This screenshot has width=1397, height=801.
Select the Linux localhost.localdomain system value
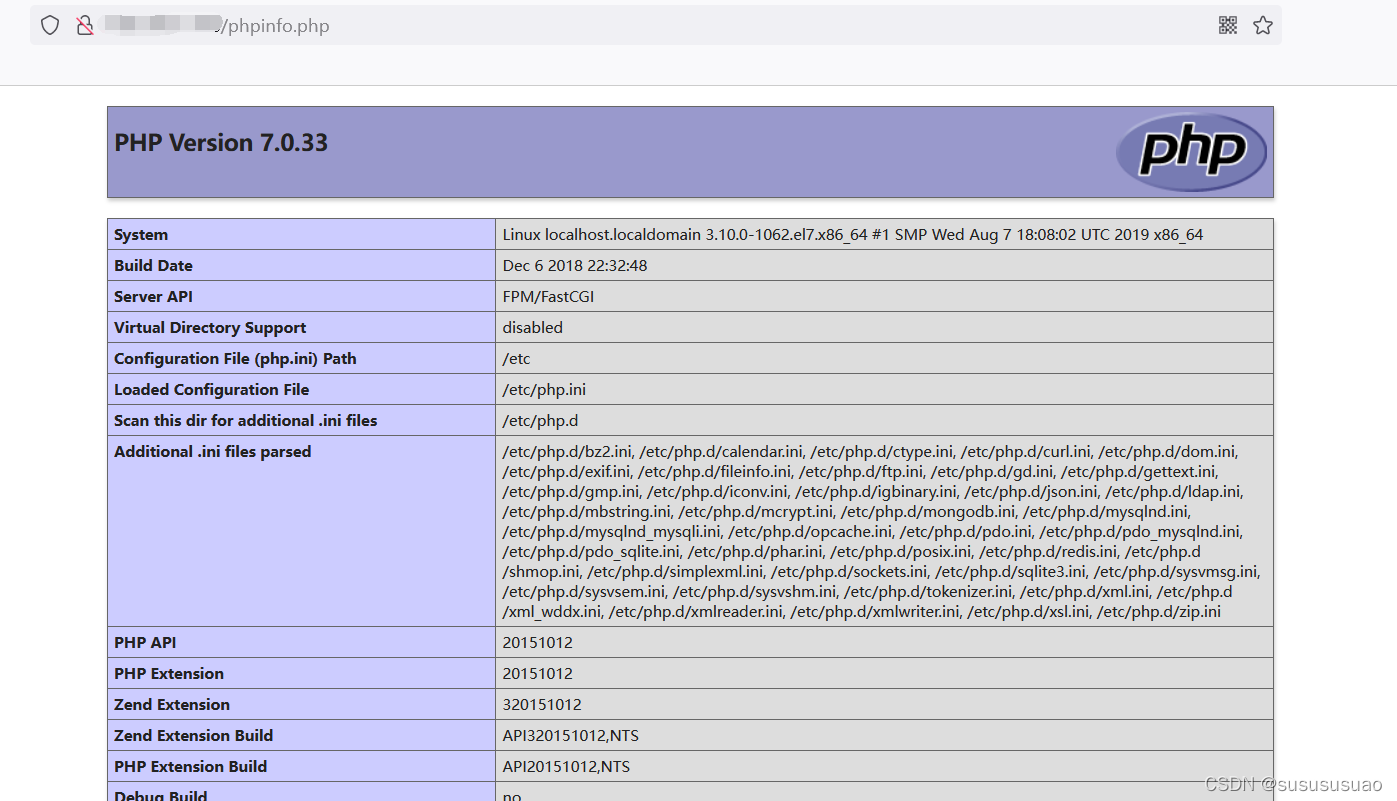click(853, 235)
